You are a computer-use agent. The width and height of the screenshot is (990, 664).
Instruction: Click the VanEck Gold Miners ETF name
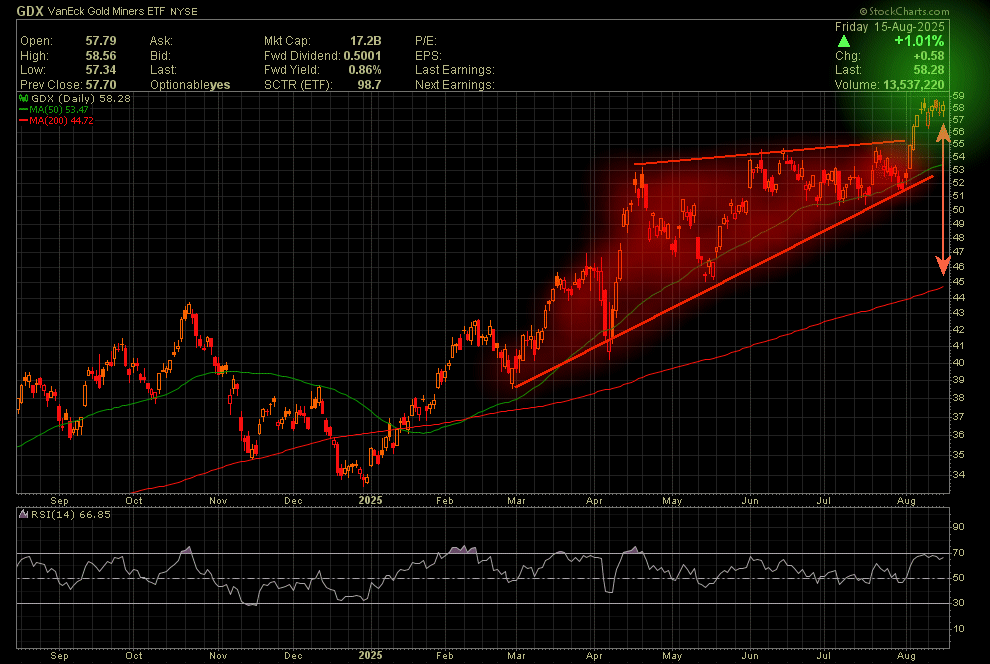click(x=107, y=11)
